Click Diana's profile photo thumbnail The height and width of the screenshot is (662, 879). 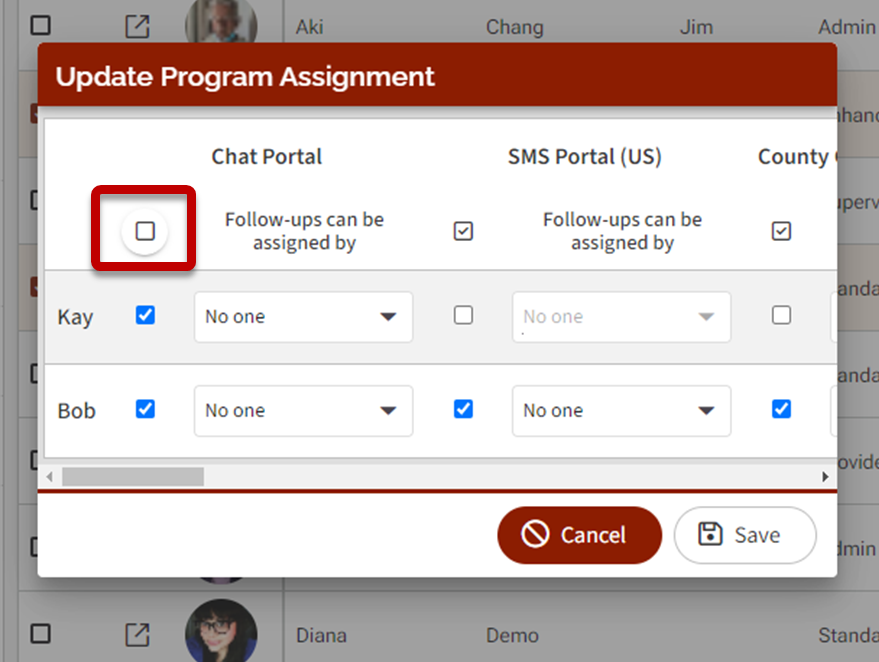(x=221, y=632)
